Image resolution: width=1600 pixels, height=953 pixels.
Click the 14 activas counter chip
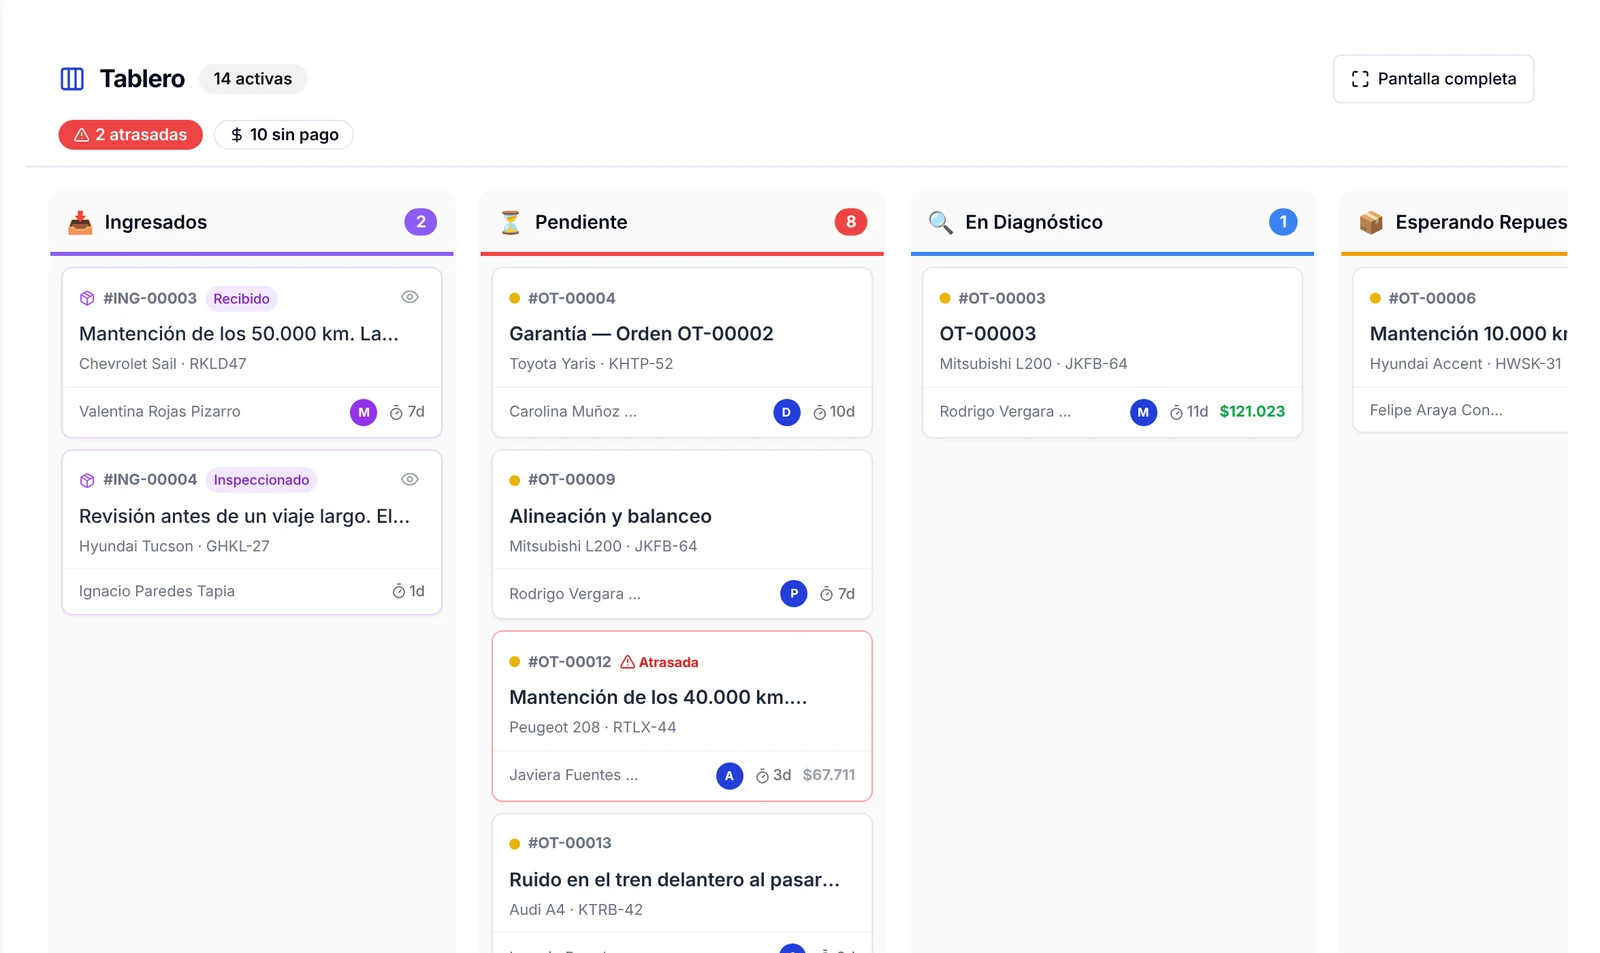pyautogui.click(x=253, y=79)
